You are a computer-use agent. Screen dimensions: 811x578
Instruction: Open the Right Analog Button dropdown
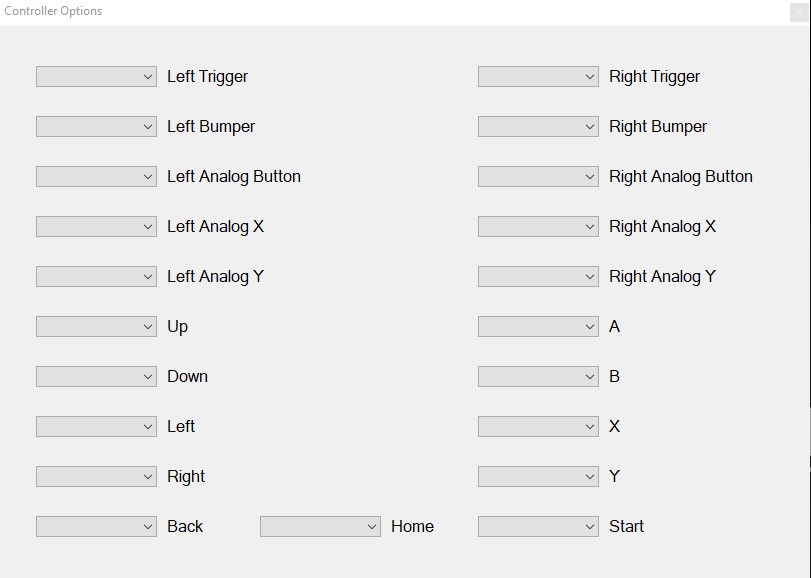tap(538, 176)
